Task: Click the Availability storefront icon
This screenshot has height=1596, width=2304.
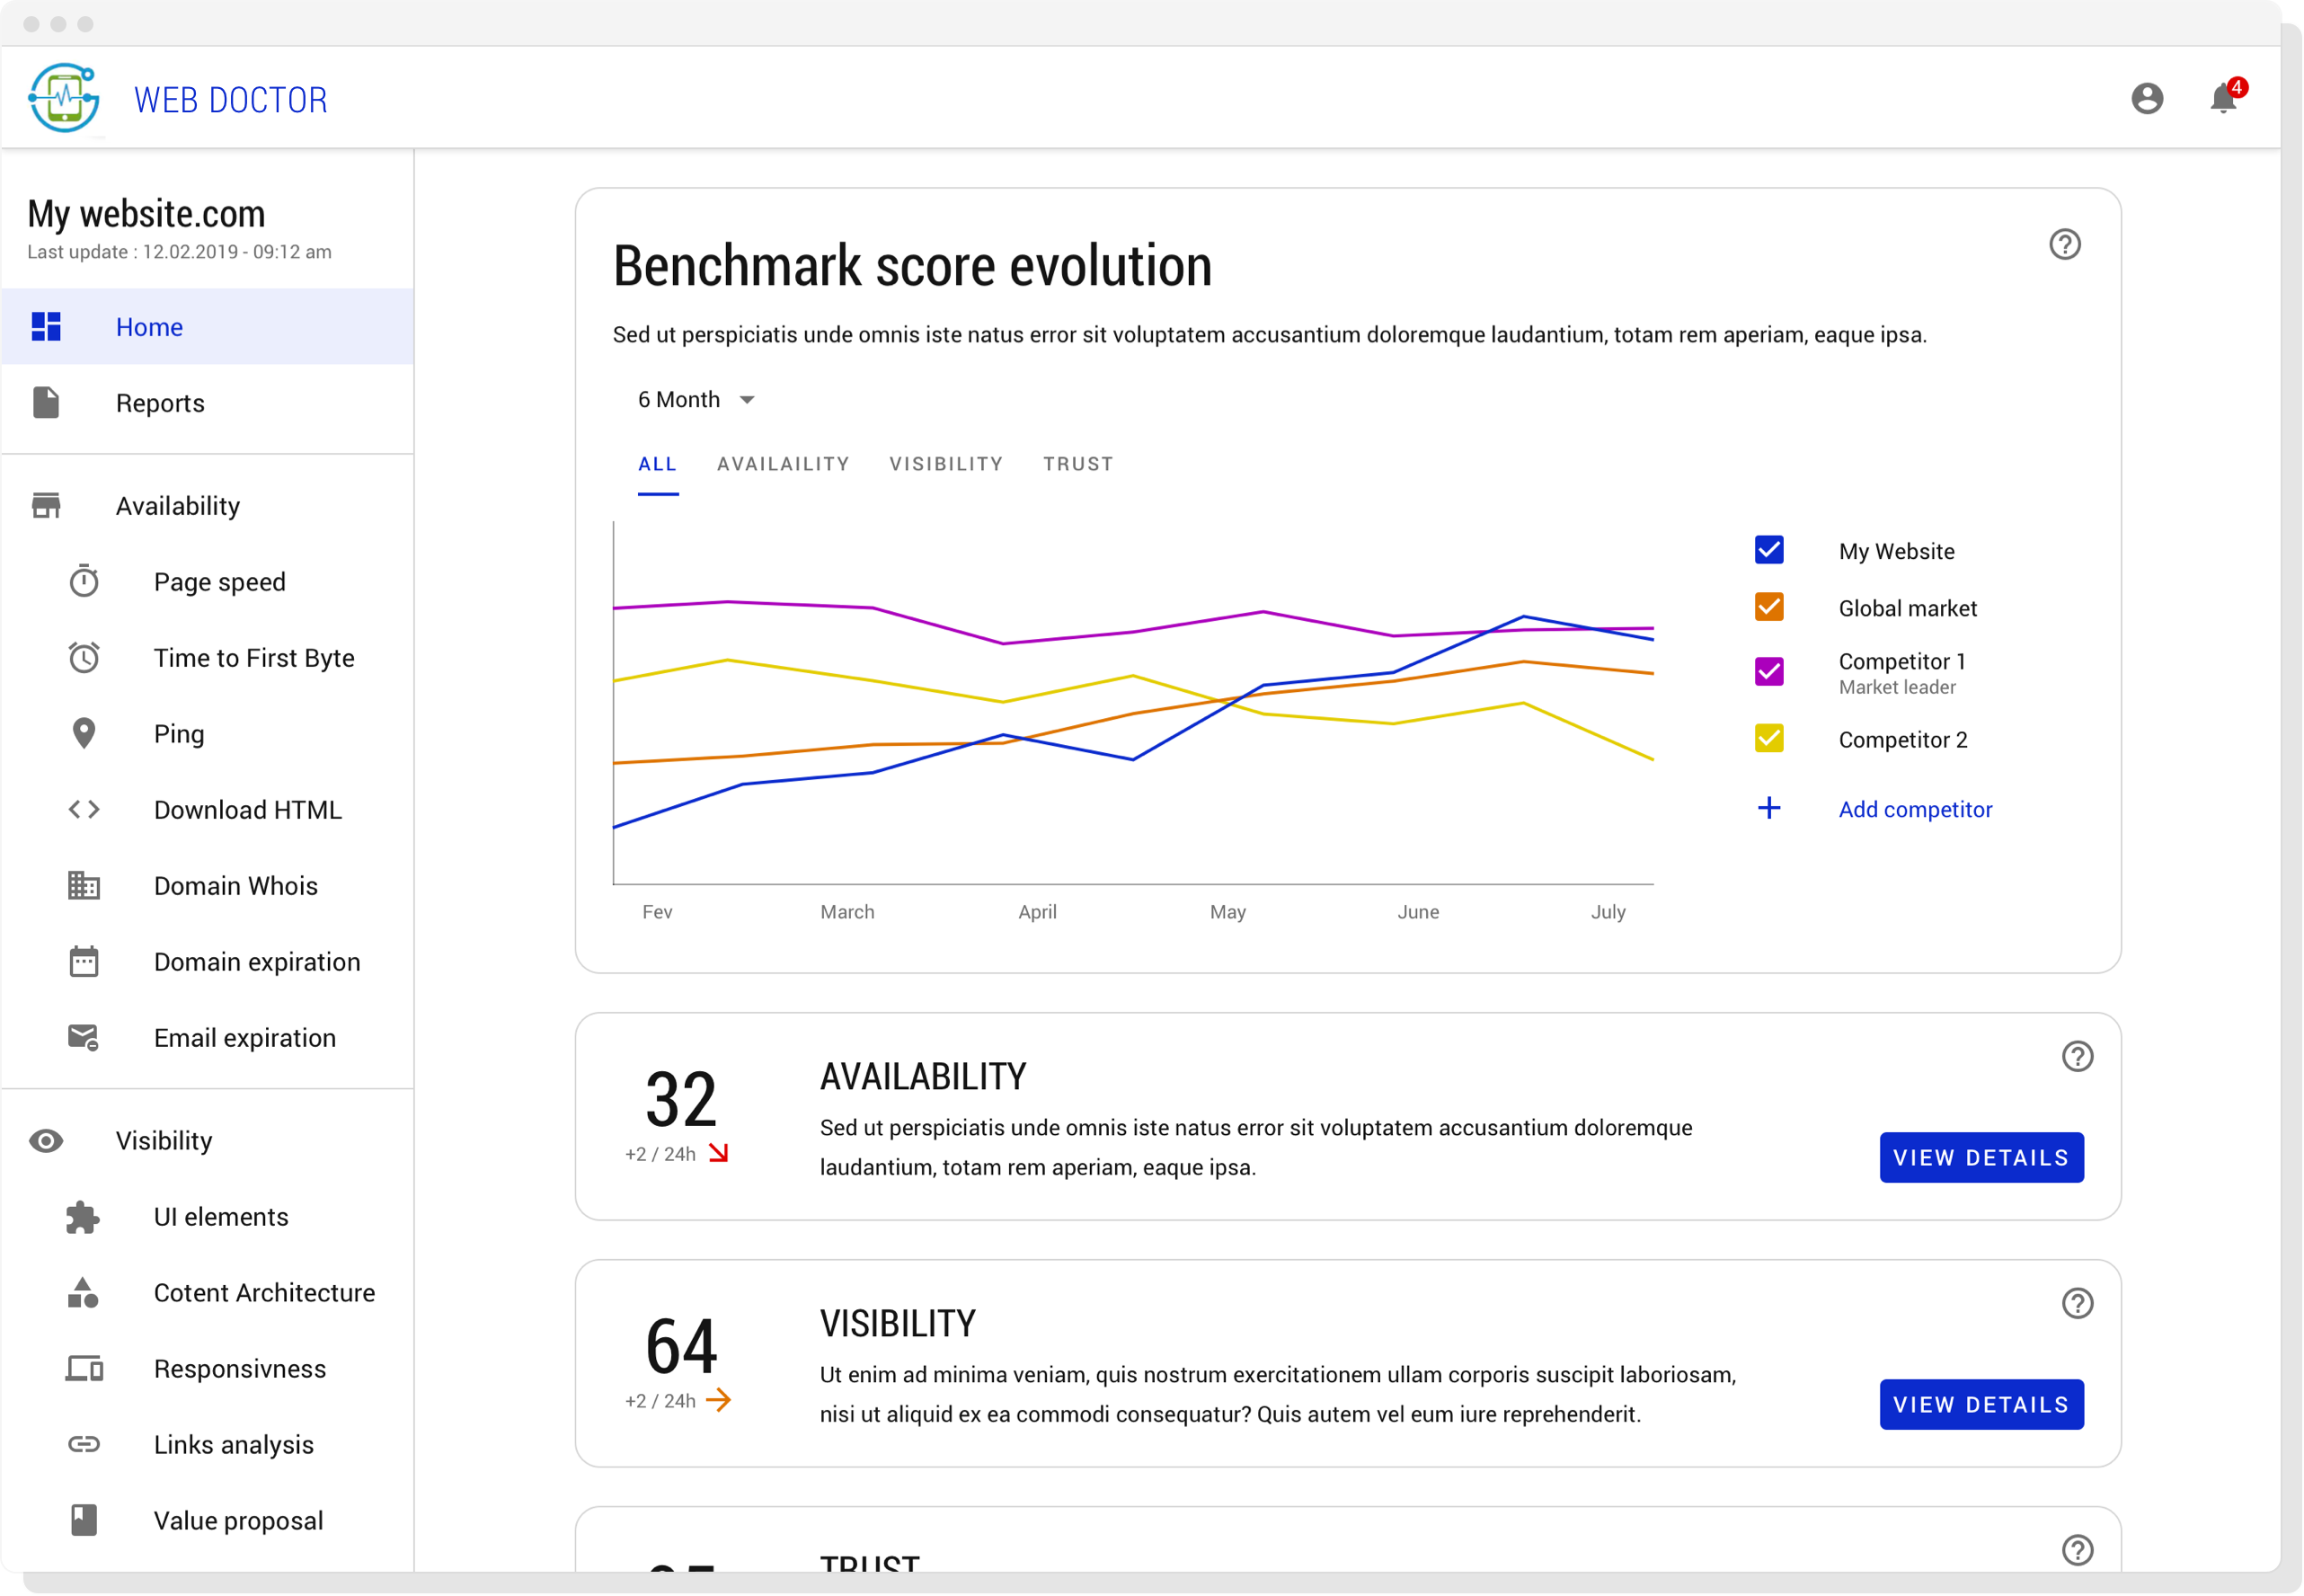Action: tap(46, 505)
